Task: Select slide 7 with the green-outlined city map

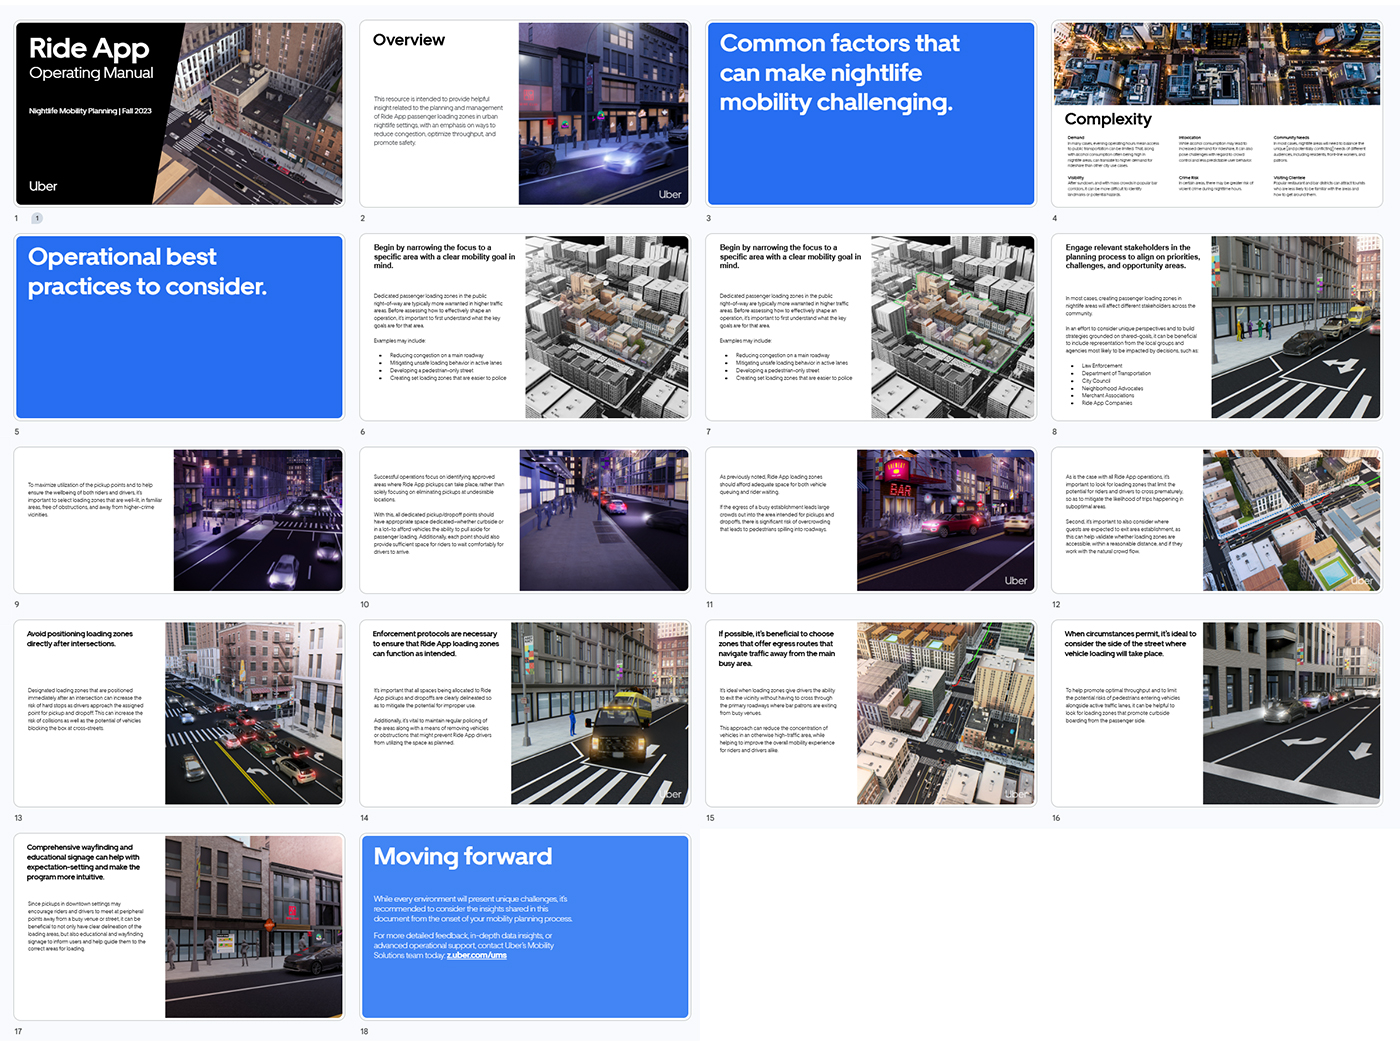Action: click(871, 327)
